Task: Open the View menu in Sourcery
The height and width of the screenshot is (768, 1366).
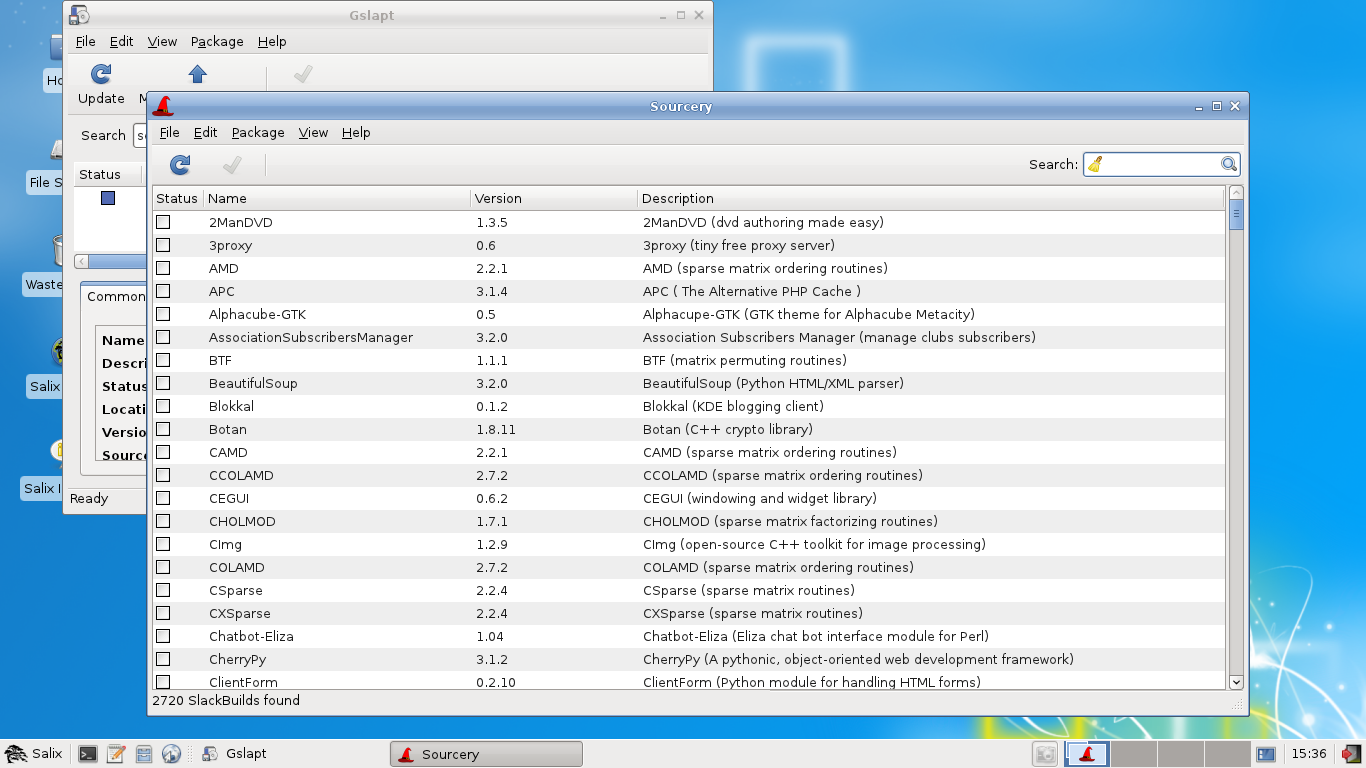Action: (x=313, y=132)
